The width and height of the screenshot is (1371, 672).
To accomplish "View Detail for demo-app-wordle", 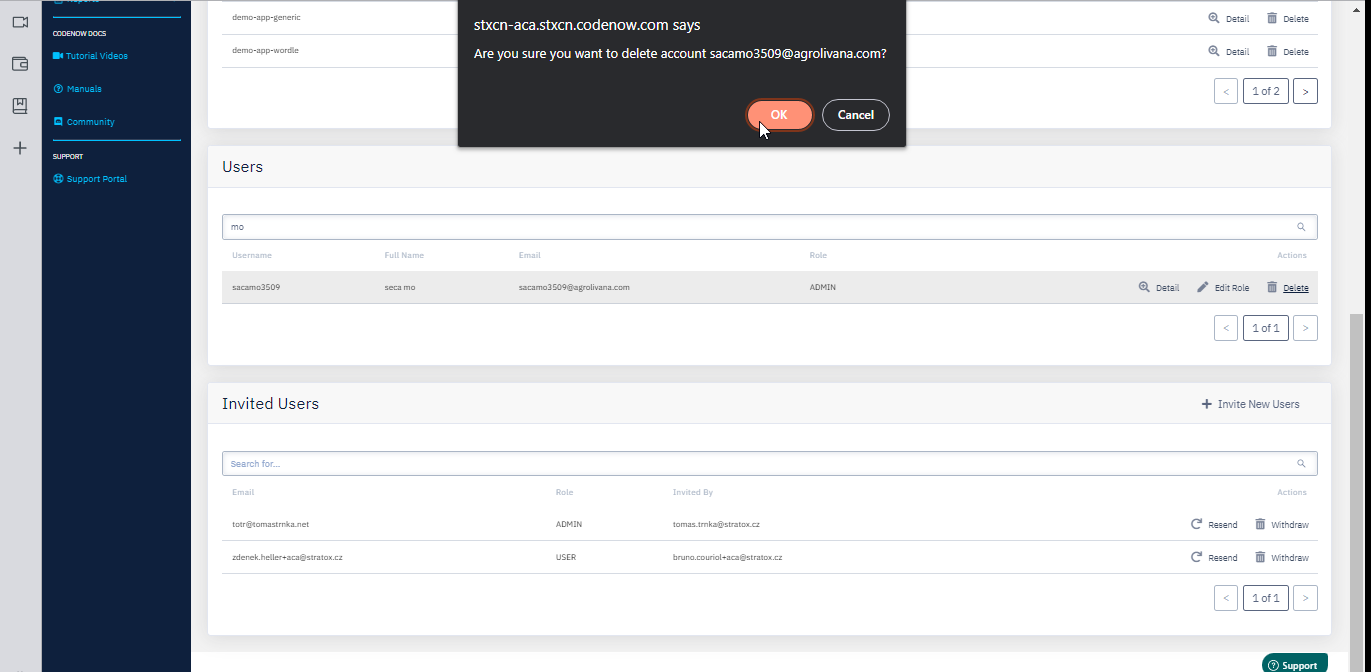I will 1229,51.
